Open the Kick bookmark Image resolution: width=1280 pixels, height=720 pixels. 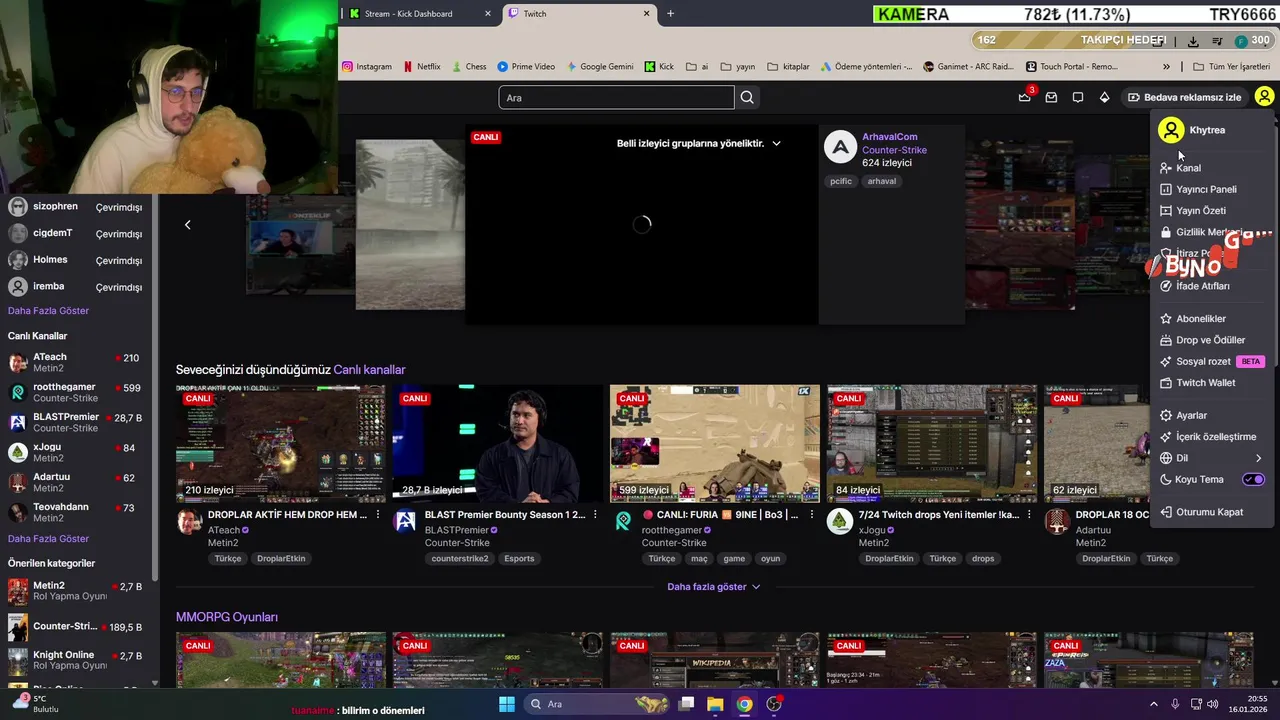pos(659,67)
